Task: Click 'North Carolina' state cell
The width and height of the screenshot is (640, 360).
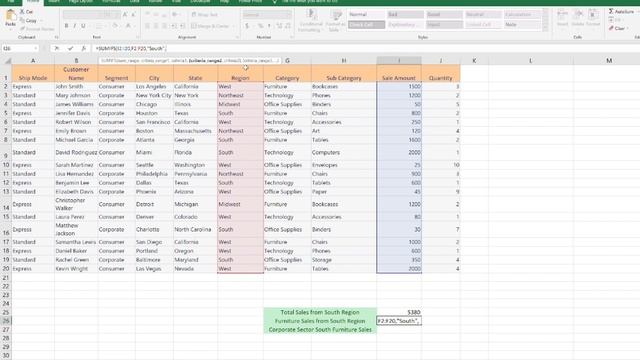Action: [x=195, y=229]
